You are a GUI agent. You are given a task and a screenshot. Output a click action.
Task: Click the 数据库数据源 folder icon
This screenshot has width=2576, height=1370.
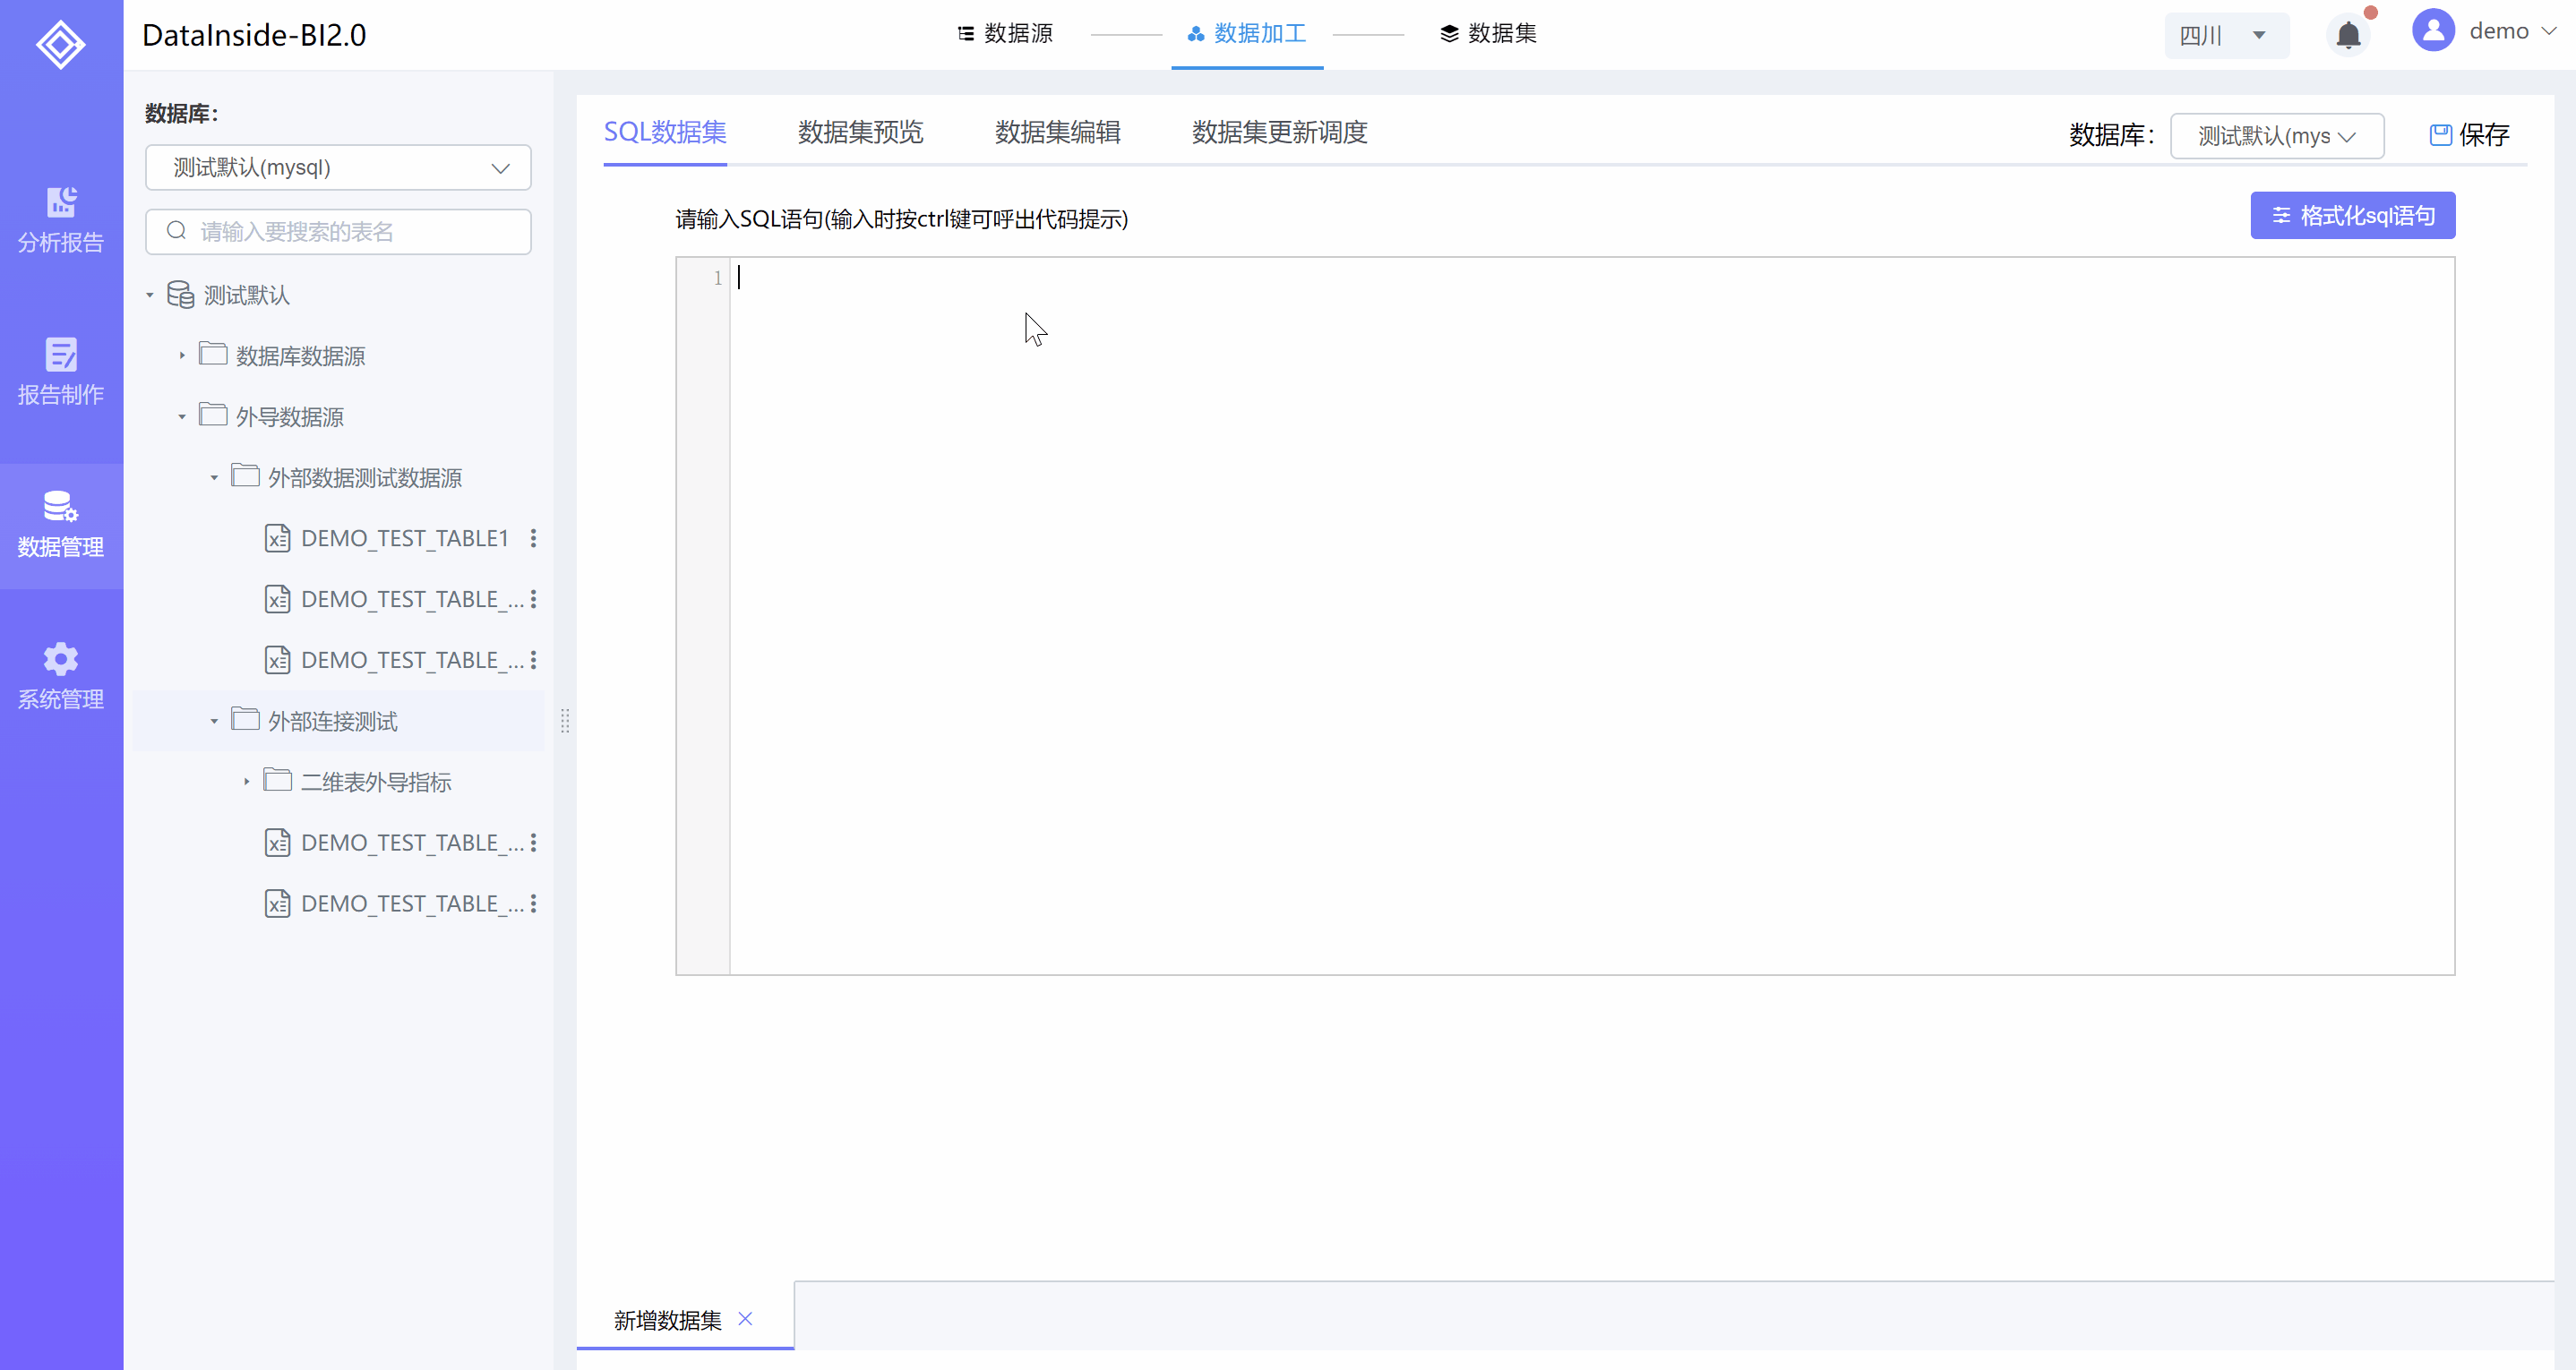tap(213, 354)
